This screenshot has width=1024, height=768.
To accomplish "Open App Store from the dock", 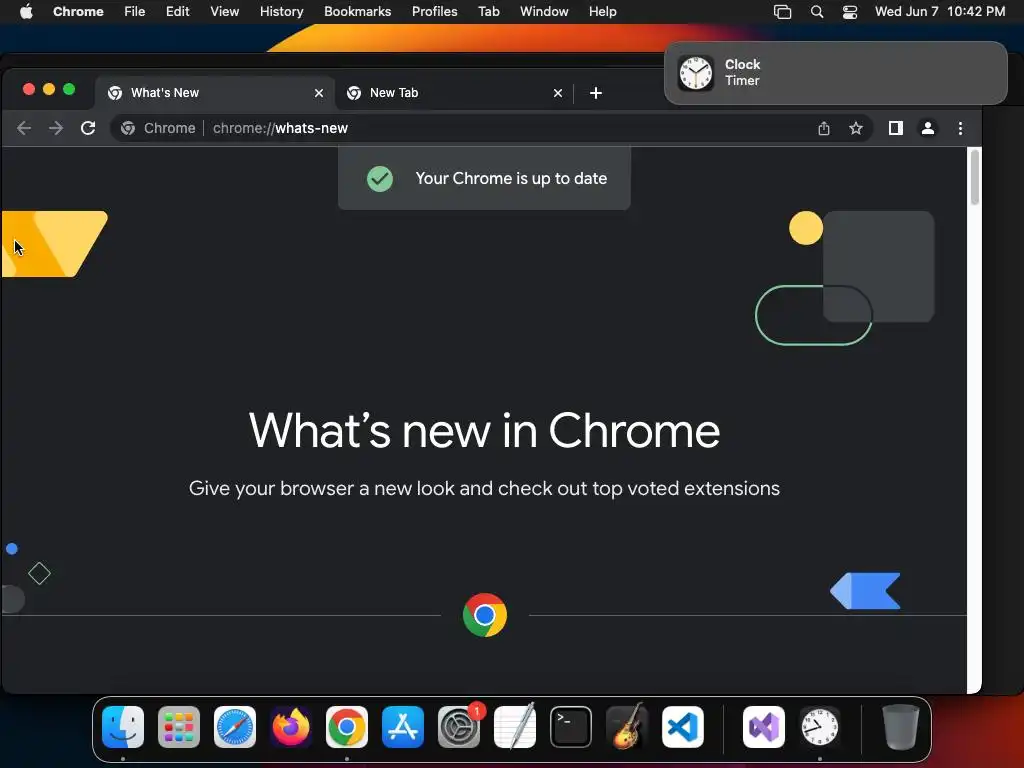I will point(403,727).
